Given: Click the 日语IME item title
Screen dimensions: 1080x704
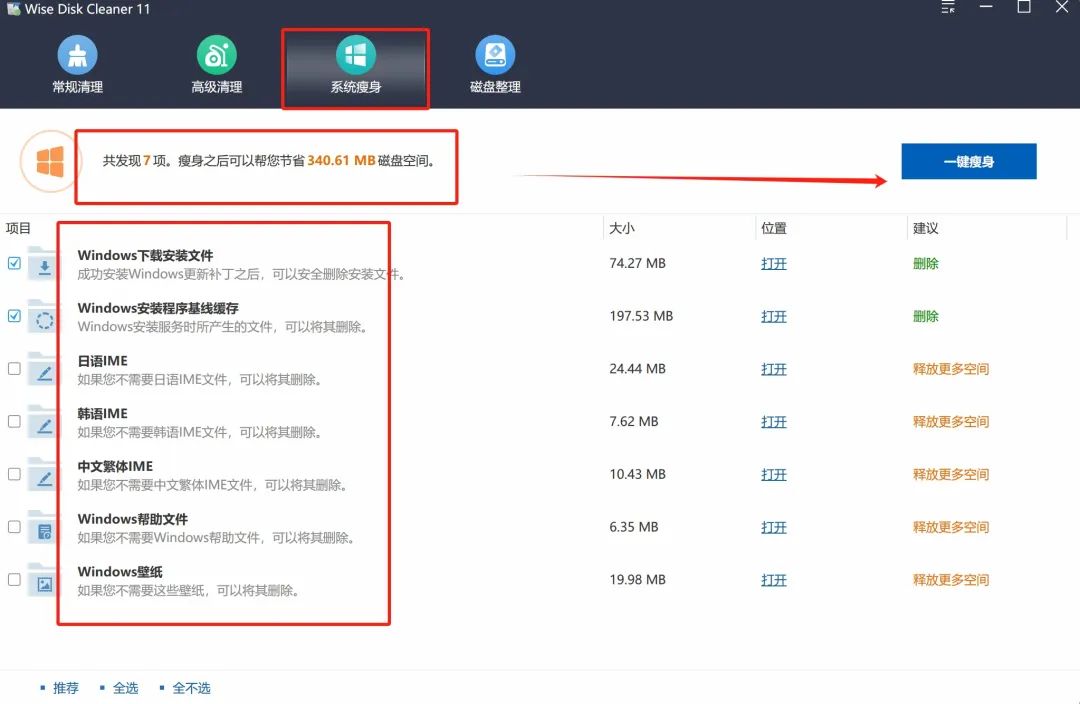Looking at the screenshot, I should point(103,361).
